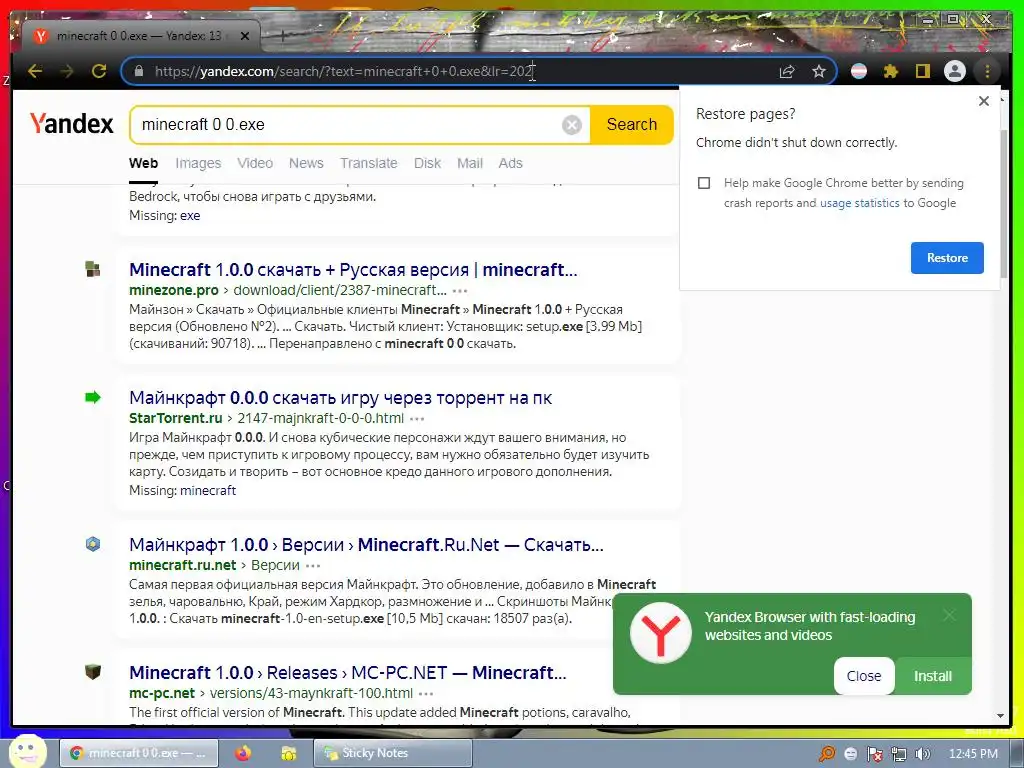Image resolution: width=1024 pixels, height=768 pixels.
Task: Bookmark this page with the star icon
Action: (819, 71)
